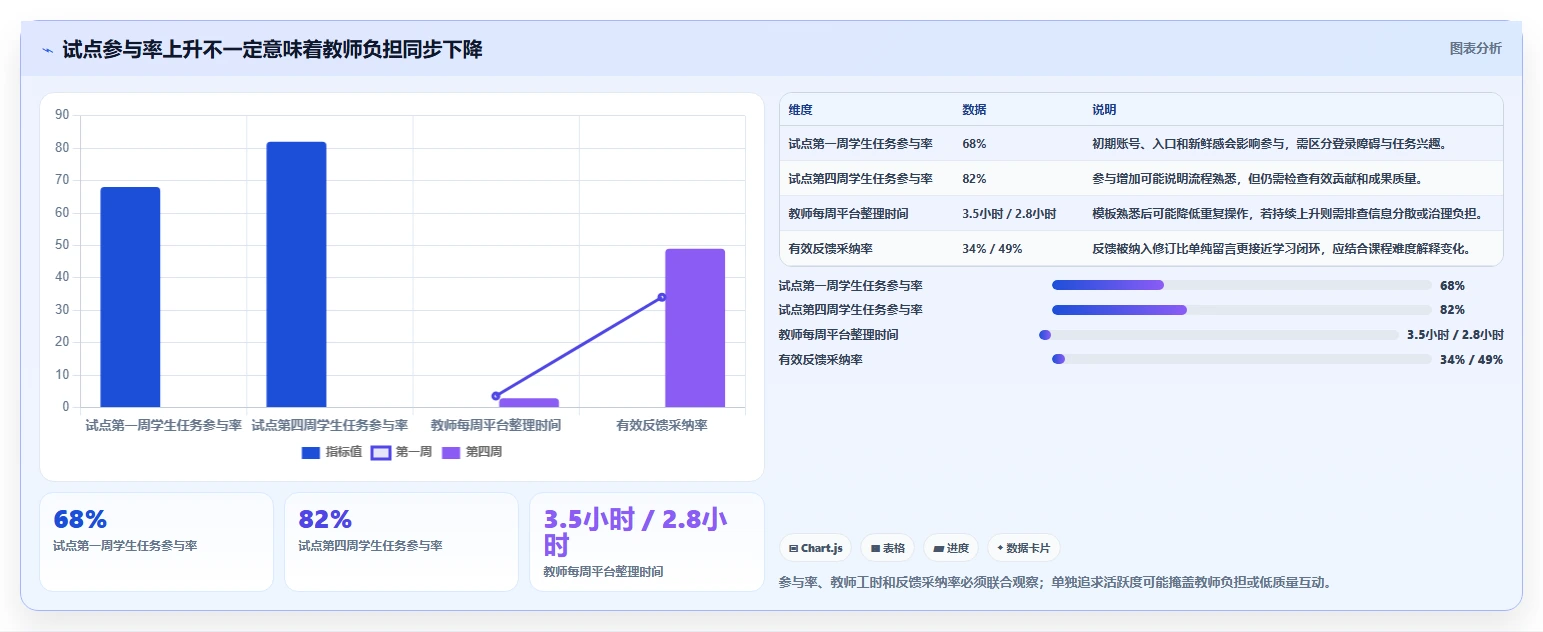Click the 表格 tag

pyautogui.click(x=887, y=548)
